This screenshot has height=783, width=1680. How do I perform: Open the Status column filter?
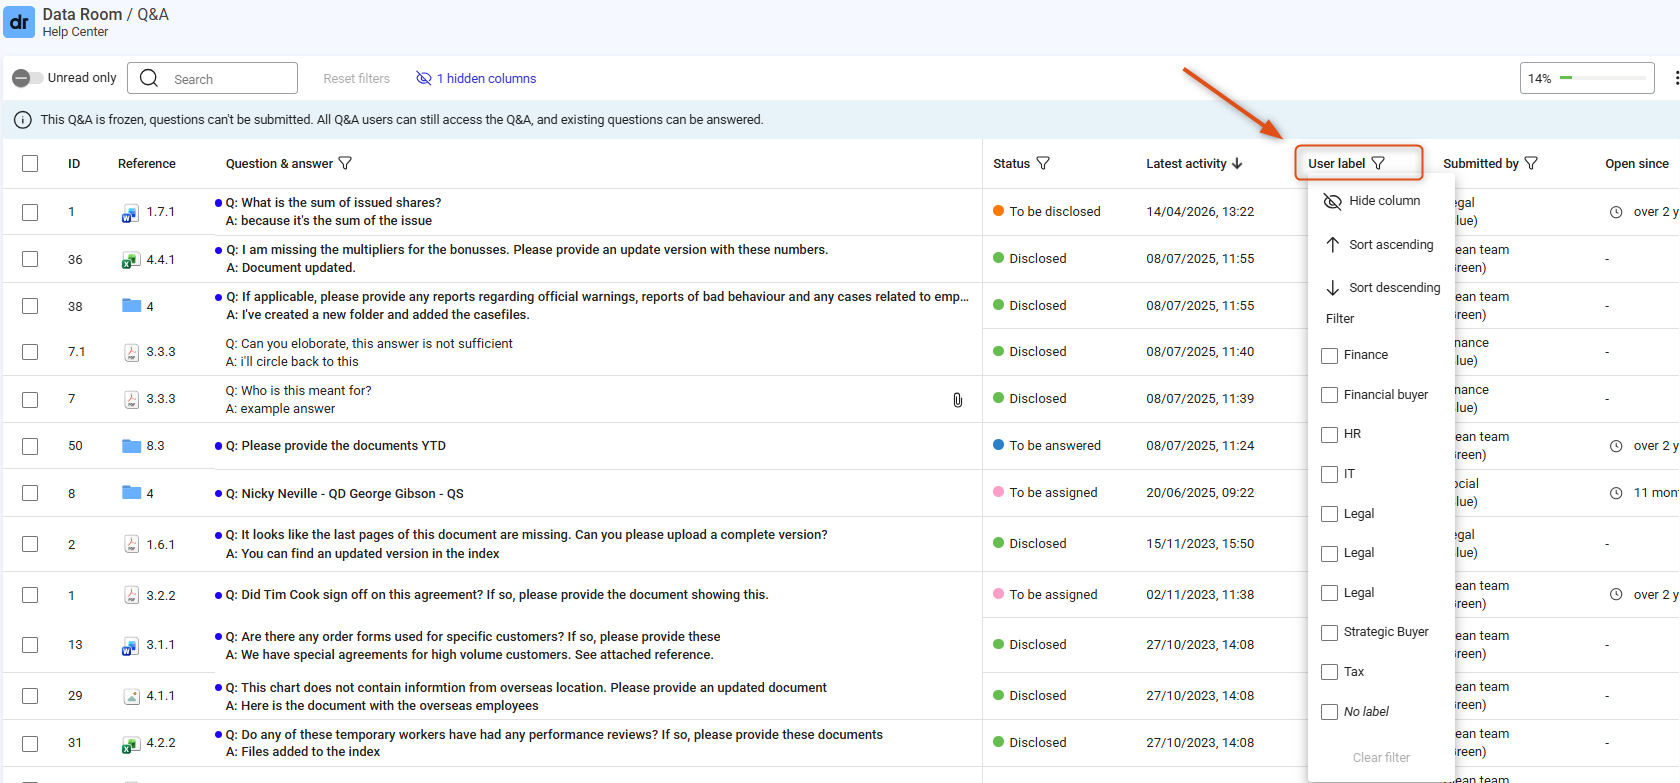pyautogui.click(x=1043, y=163)
